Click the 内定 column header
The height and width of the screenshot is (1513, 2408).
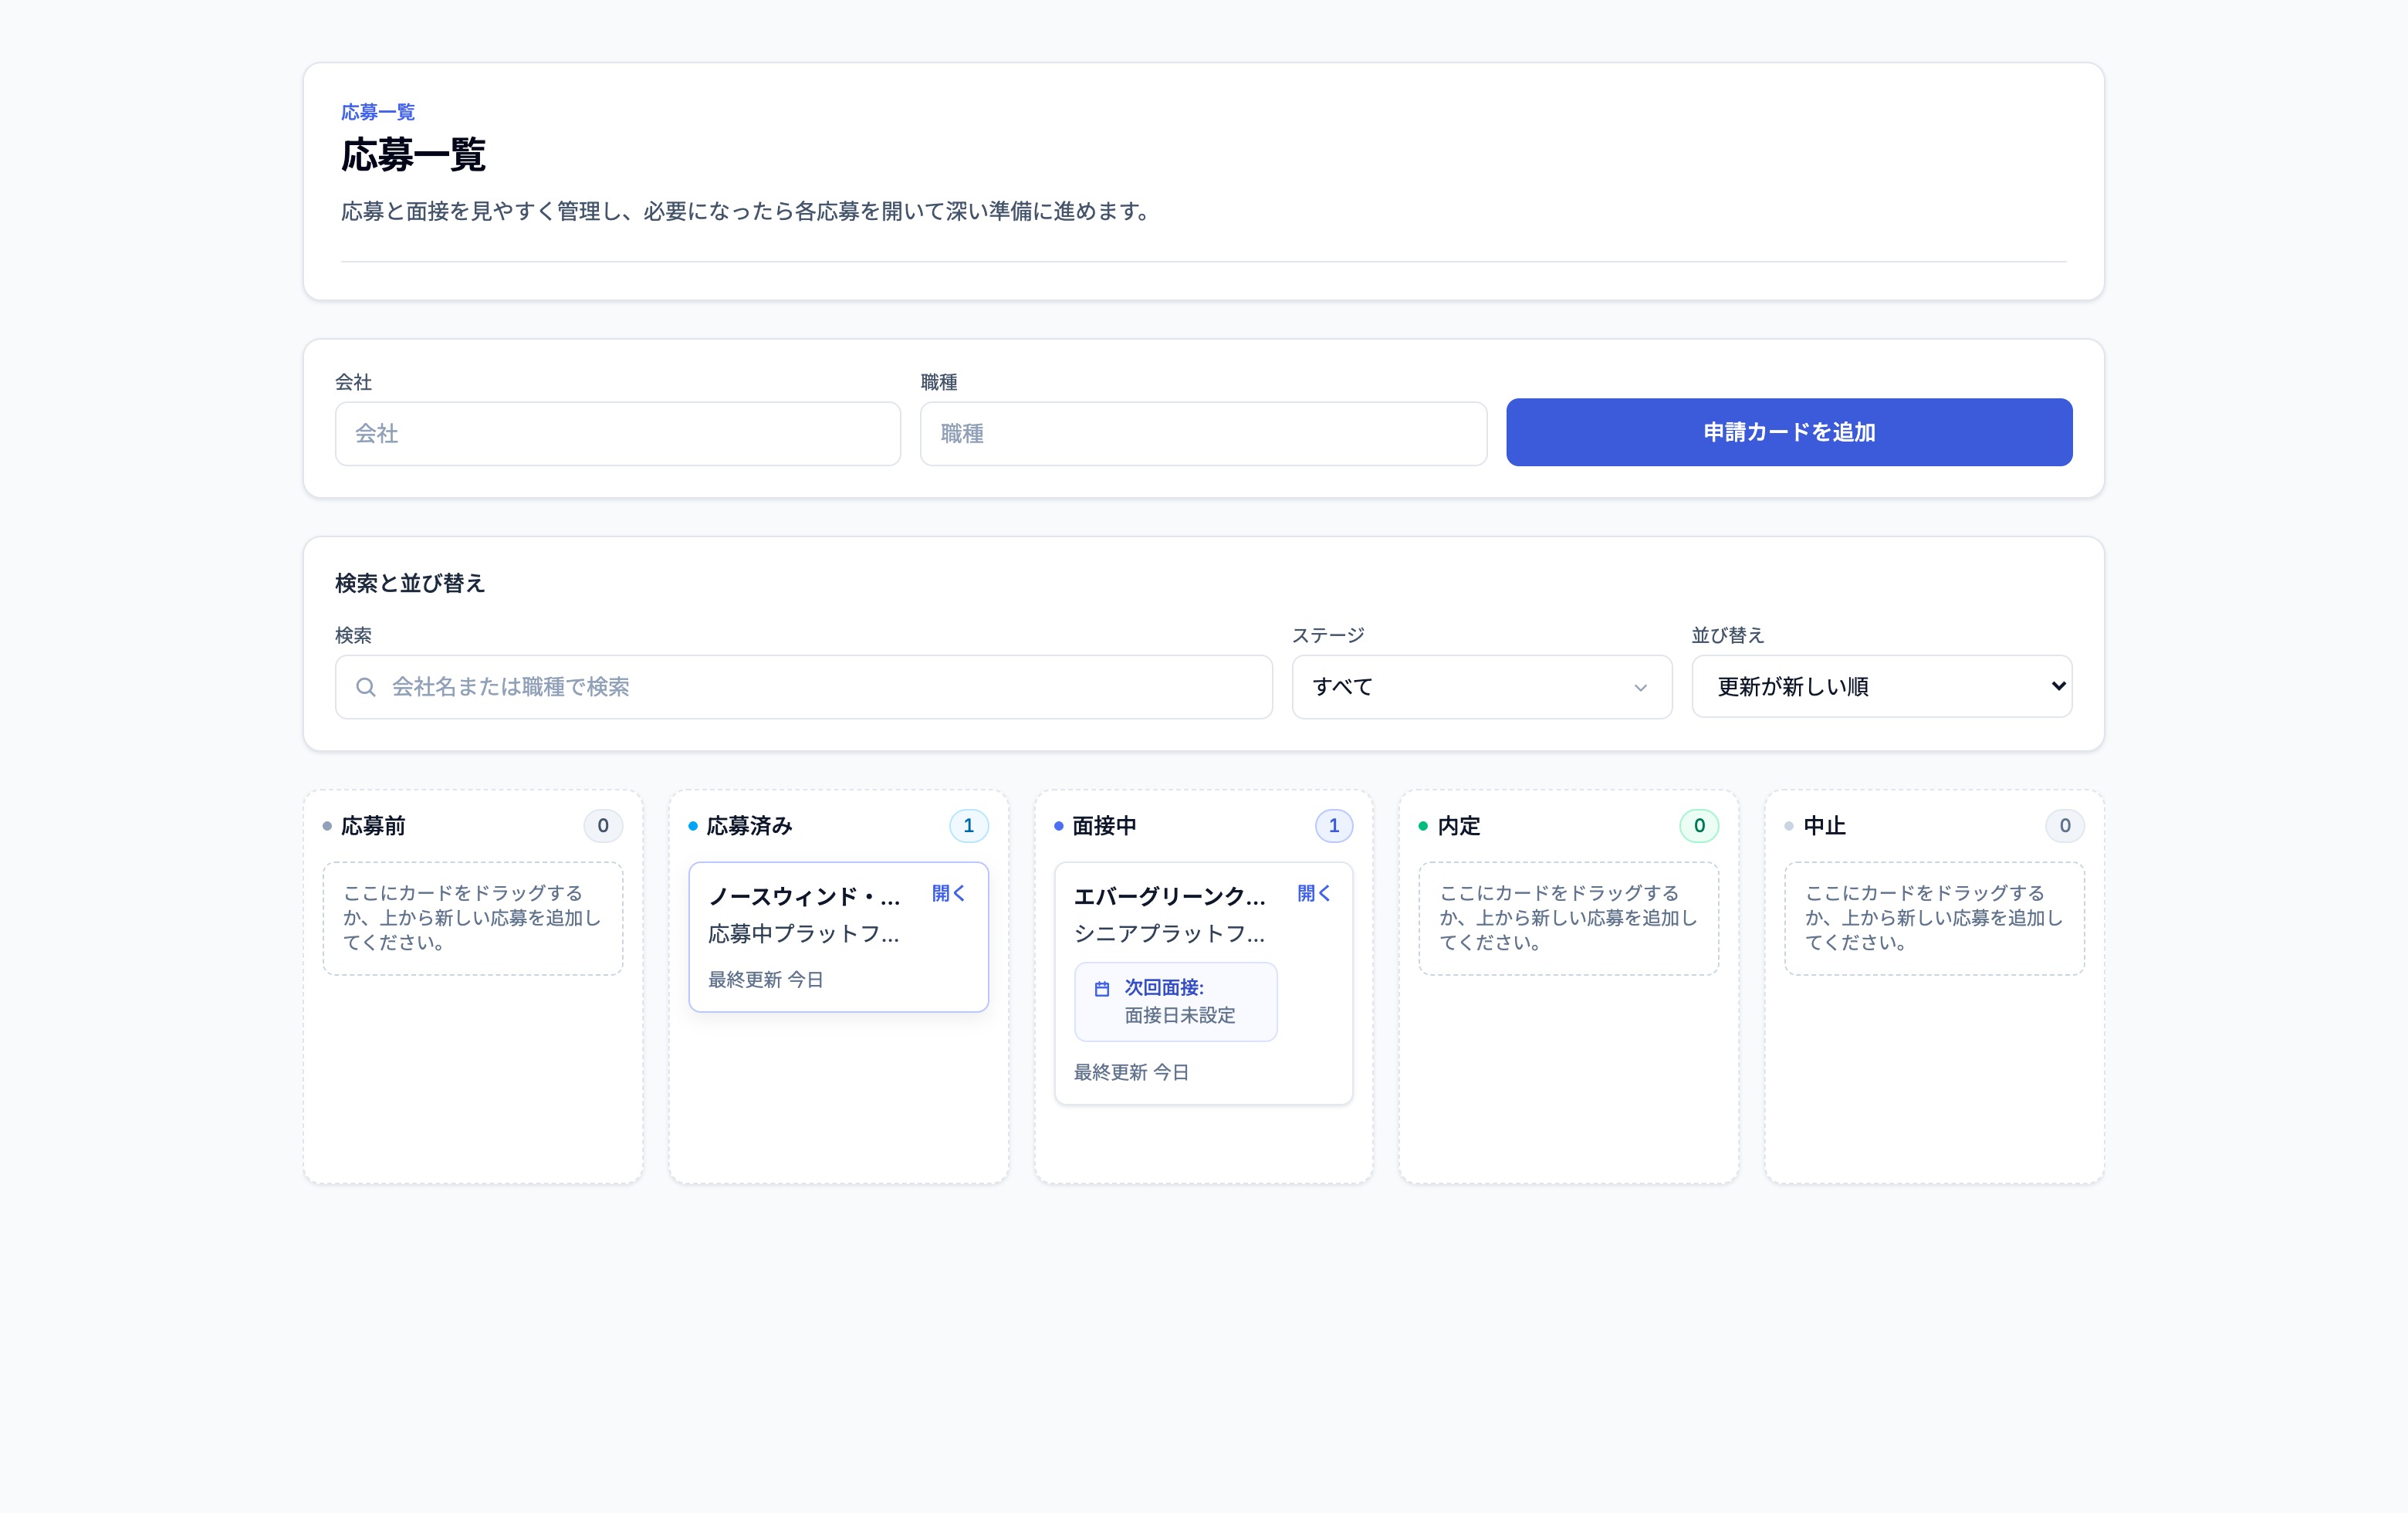click(1459, 826)
